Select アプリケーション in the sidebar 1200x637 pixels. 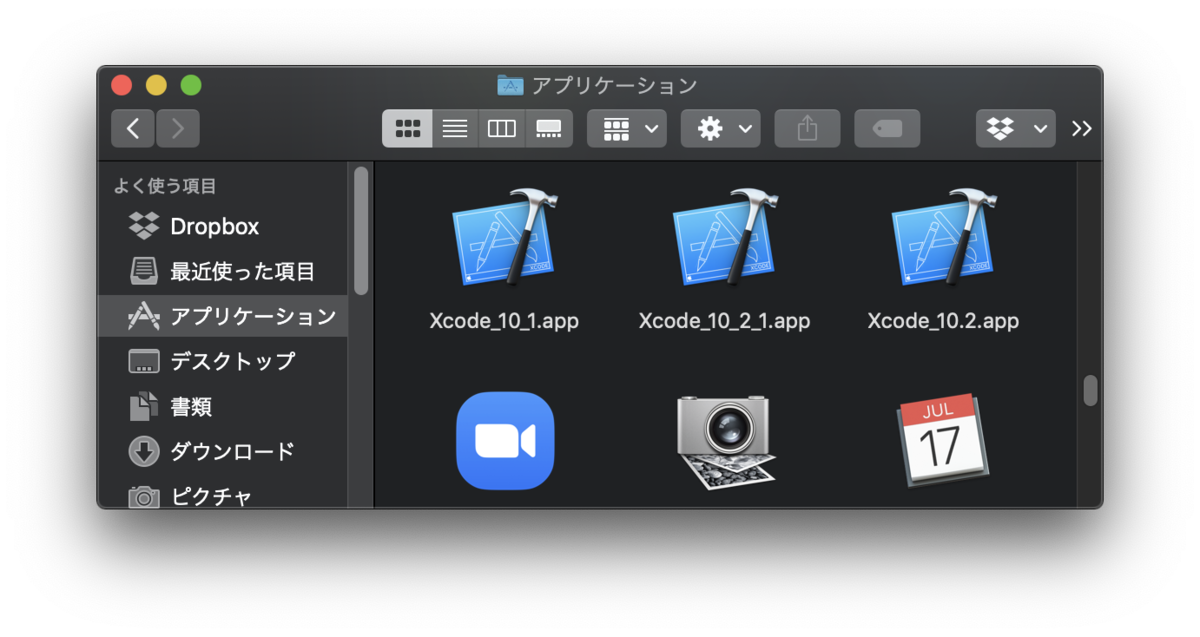click(224, 316)
